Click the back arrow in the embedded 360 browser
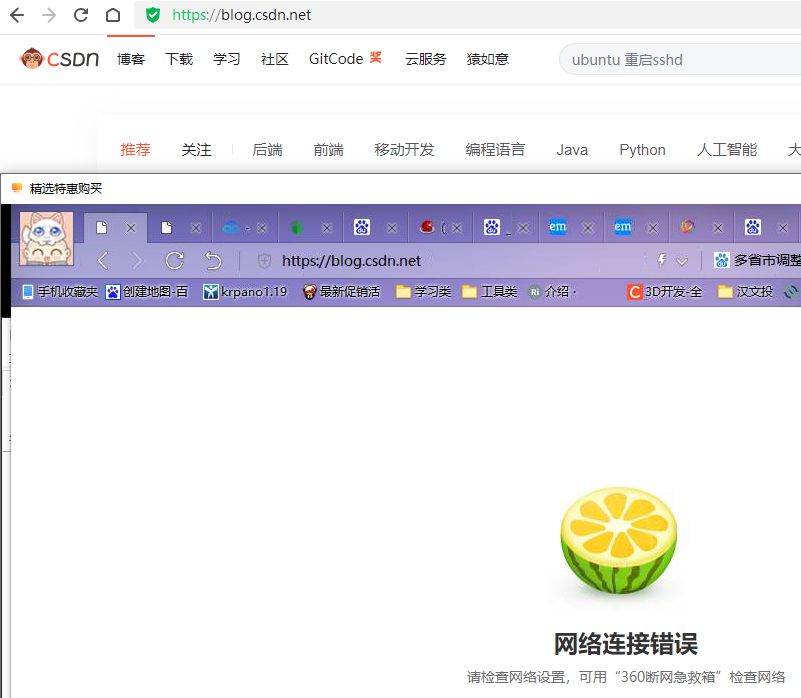Screen dimensions: 801x698 pyautogui.click(x=103, y=259)
